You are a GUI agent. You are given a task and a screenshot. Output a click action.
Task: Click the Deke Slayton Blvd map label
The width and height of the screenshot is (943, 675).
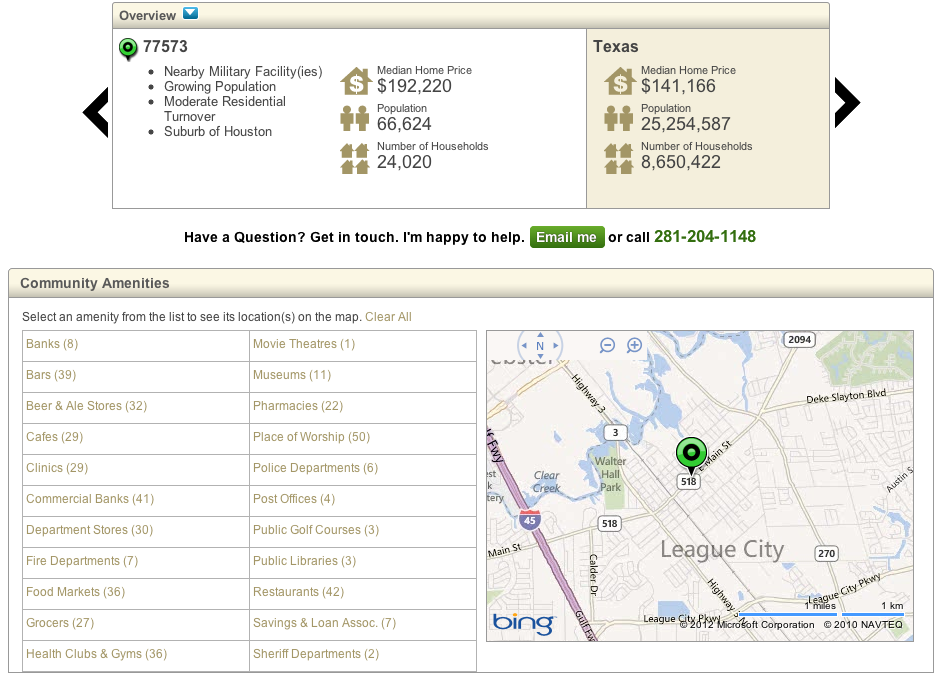tap(846, 396)
